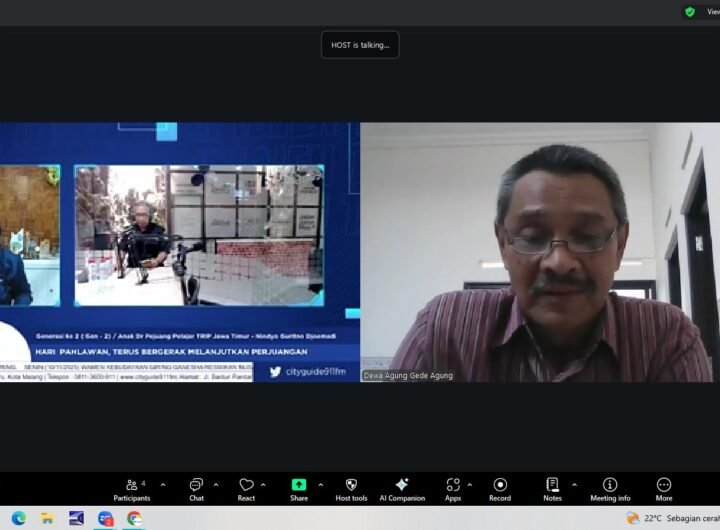This screenshot has width=720, height=530.
Task: Open the Notes panel
Action: [552, 485]
